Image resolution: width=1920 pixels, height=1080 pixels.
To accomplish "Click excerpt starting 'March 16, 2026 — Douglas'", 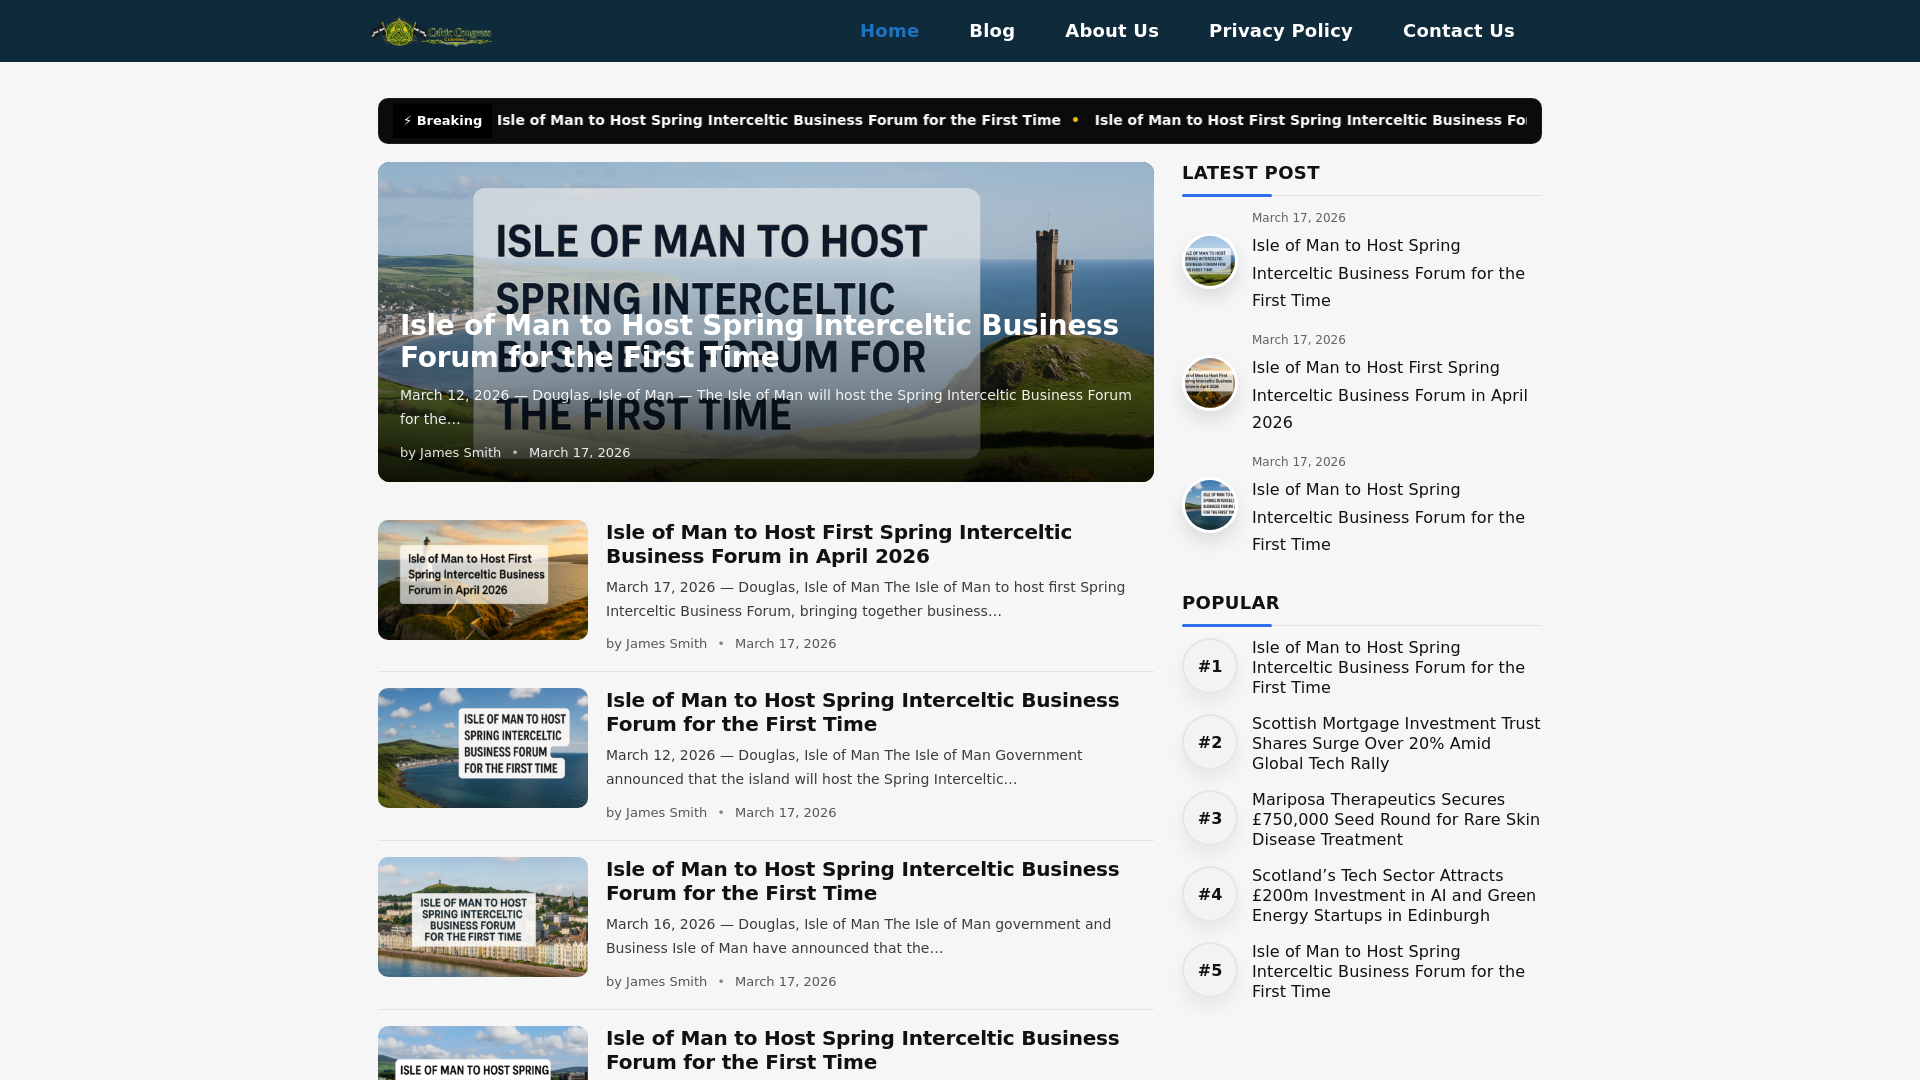I will pyautogui.click(x=858, y=936).
